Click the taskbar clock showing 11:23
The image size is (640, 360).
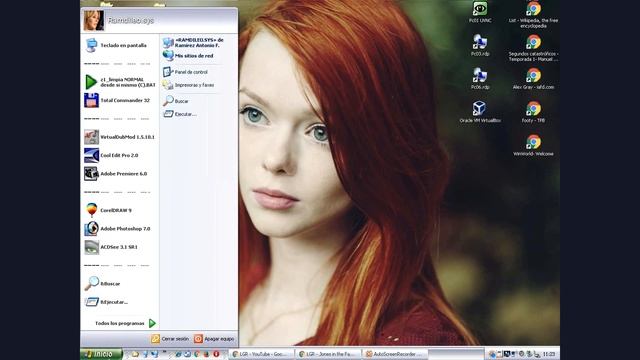coord(549,354)
